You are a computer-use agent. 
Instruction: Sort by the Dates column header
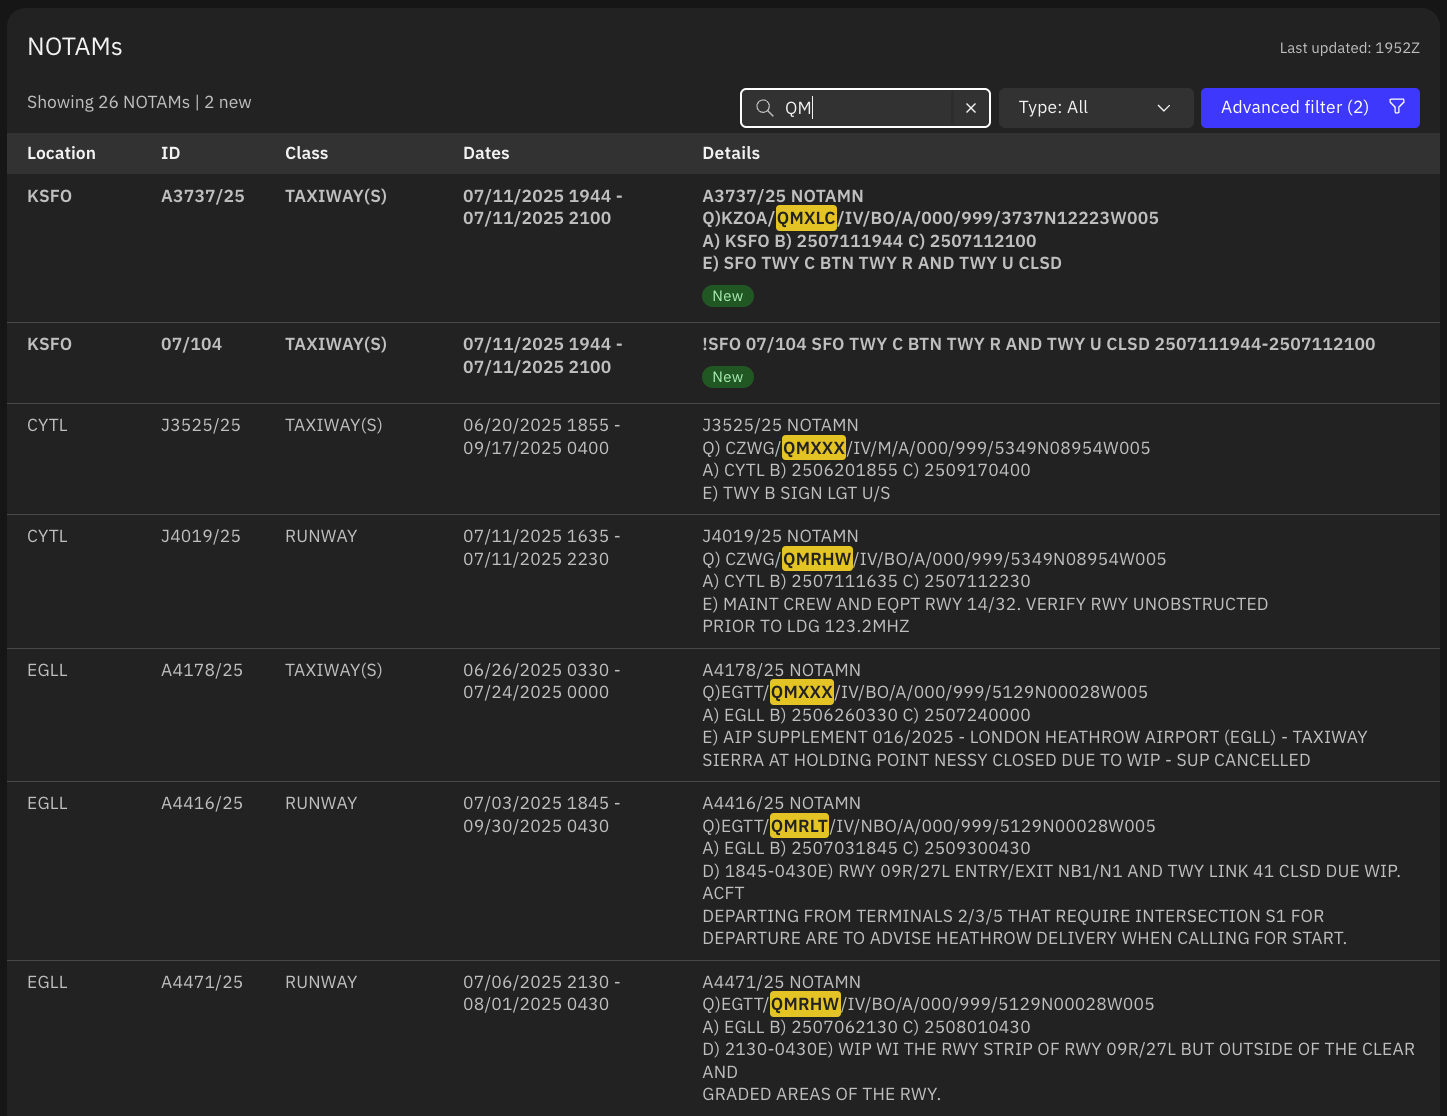[486, 153]
